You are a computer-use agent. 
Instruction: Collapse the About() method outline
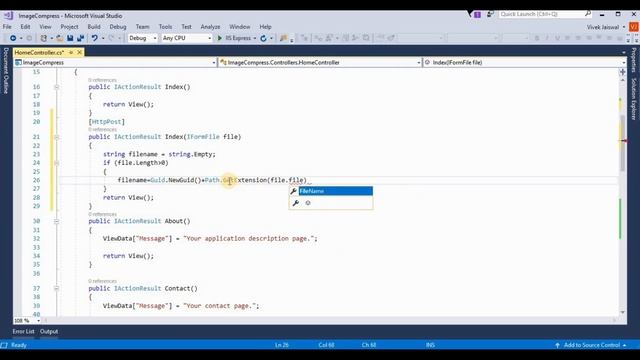pos(56,221)
